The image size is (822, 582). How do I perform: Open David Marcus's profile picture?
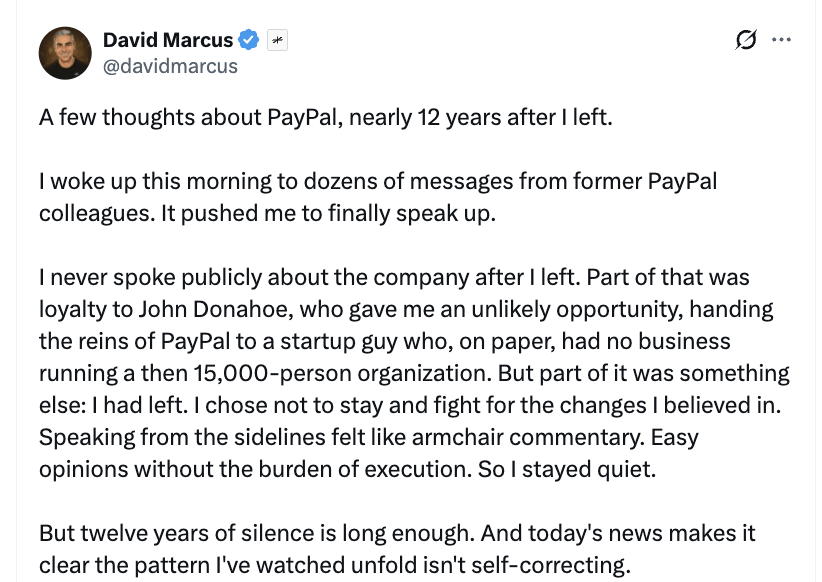pyautogui.click(x=65, y=53)
